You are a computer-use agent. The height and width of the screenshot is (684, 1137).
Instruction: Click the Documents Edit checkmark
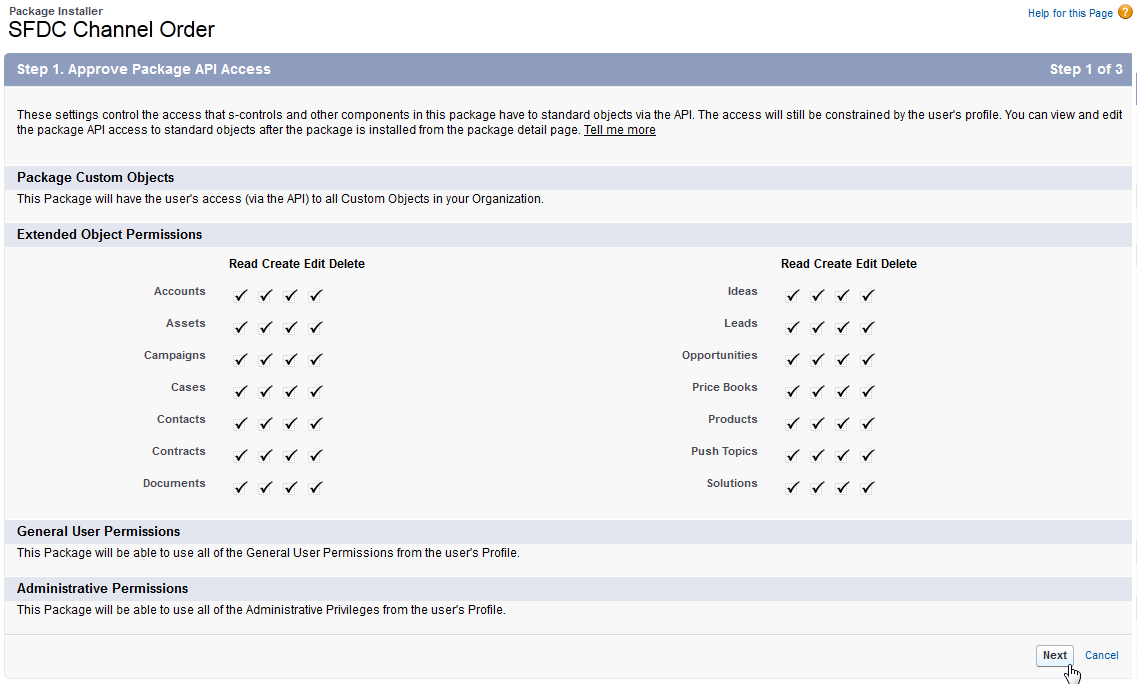point(291,487)
